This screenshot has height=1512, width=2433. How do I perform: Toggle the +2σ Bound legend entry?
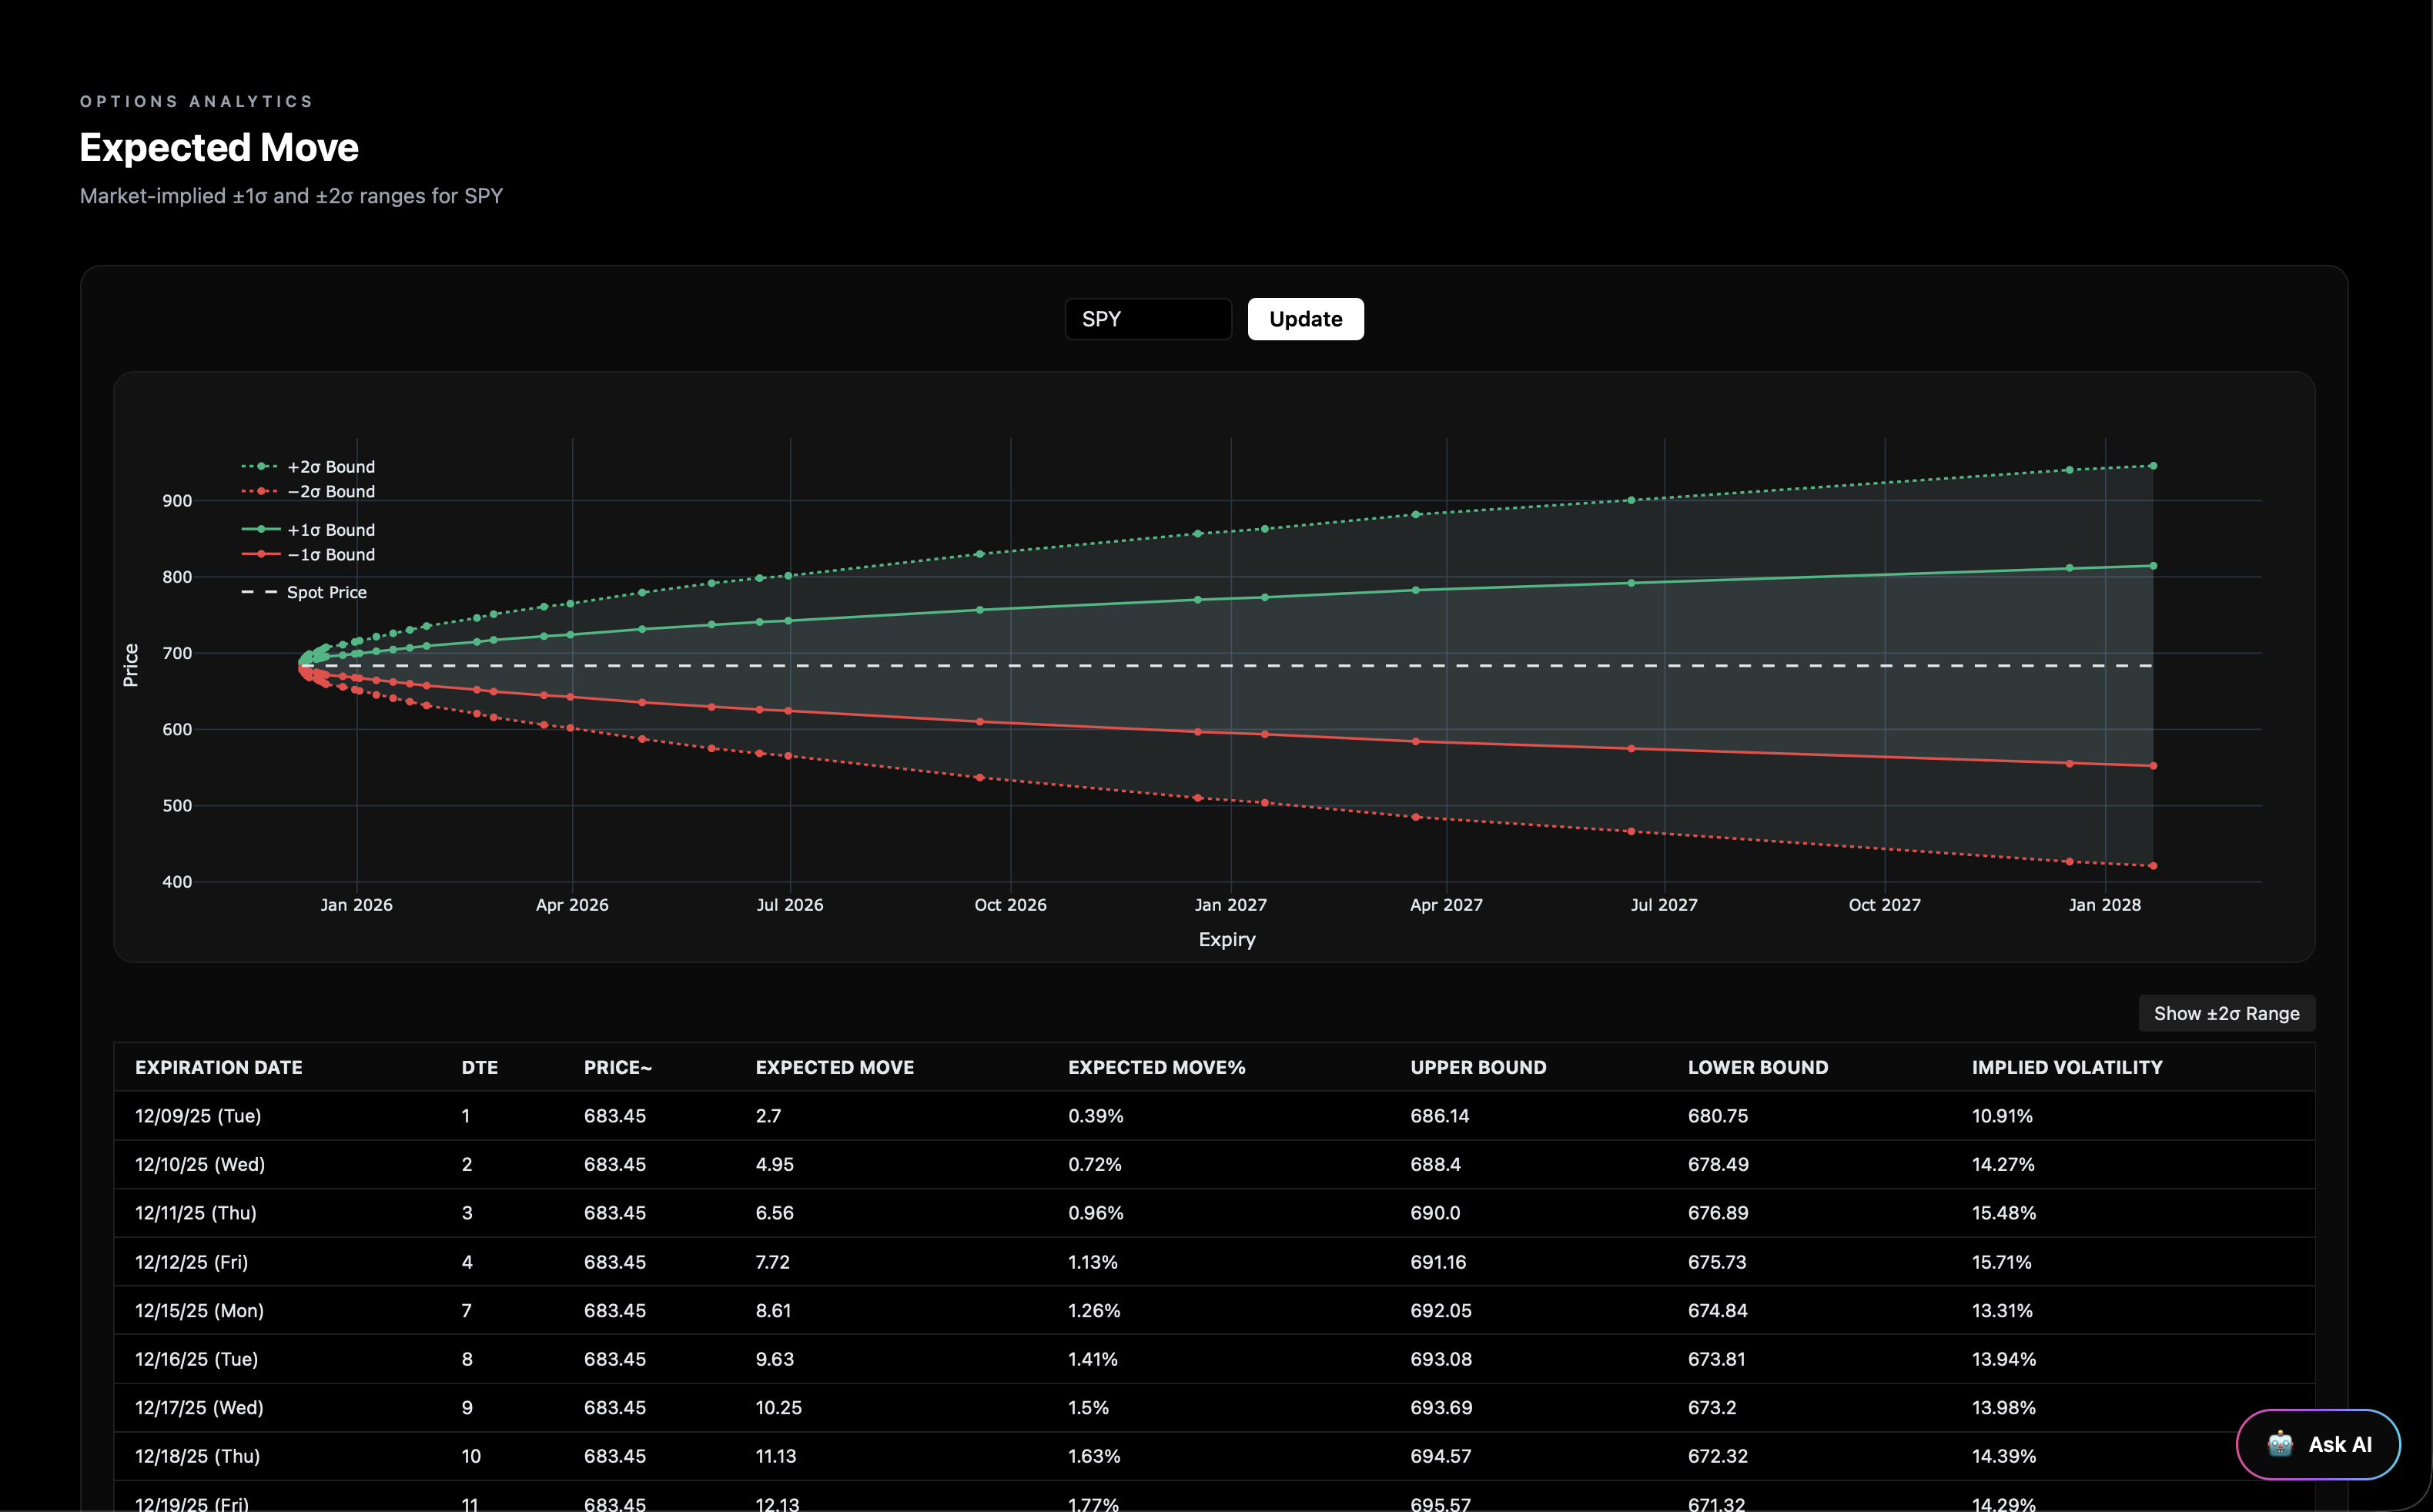(330, 467)
